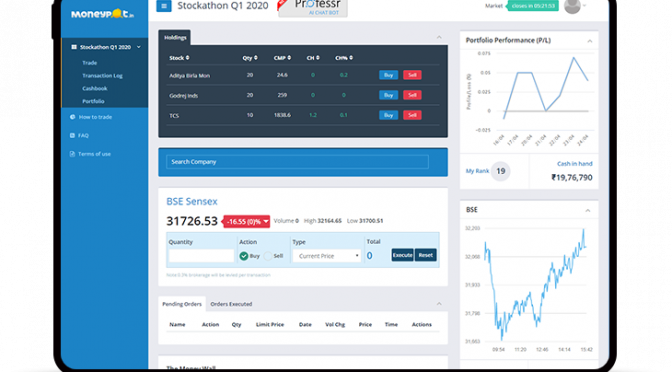Collapse the BSE chart panel

[x=588, y=210]
